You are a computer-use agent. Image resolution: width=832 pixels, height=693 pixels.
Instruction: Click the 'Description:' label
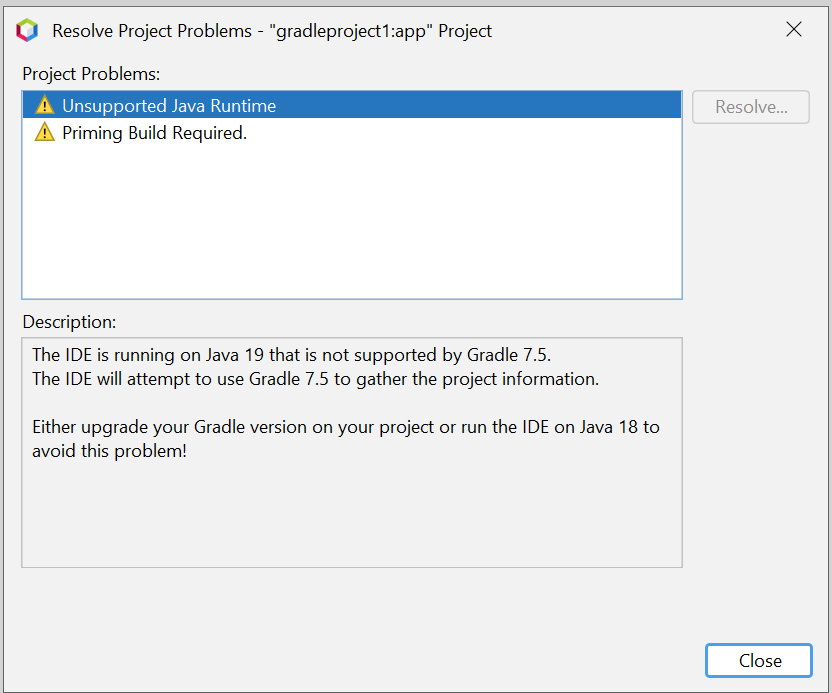pyautogui.click(x=69, y=322)
